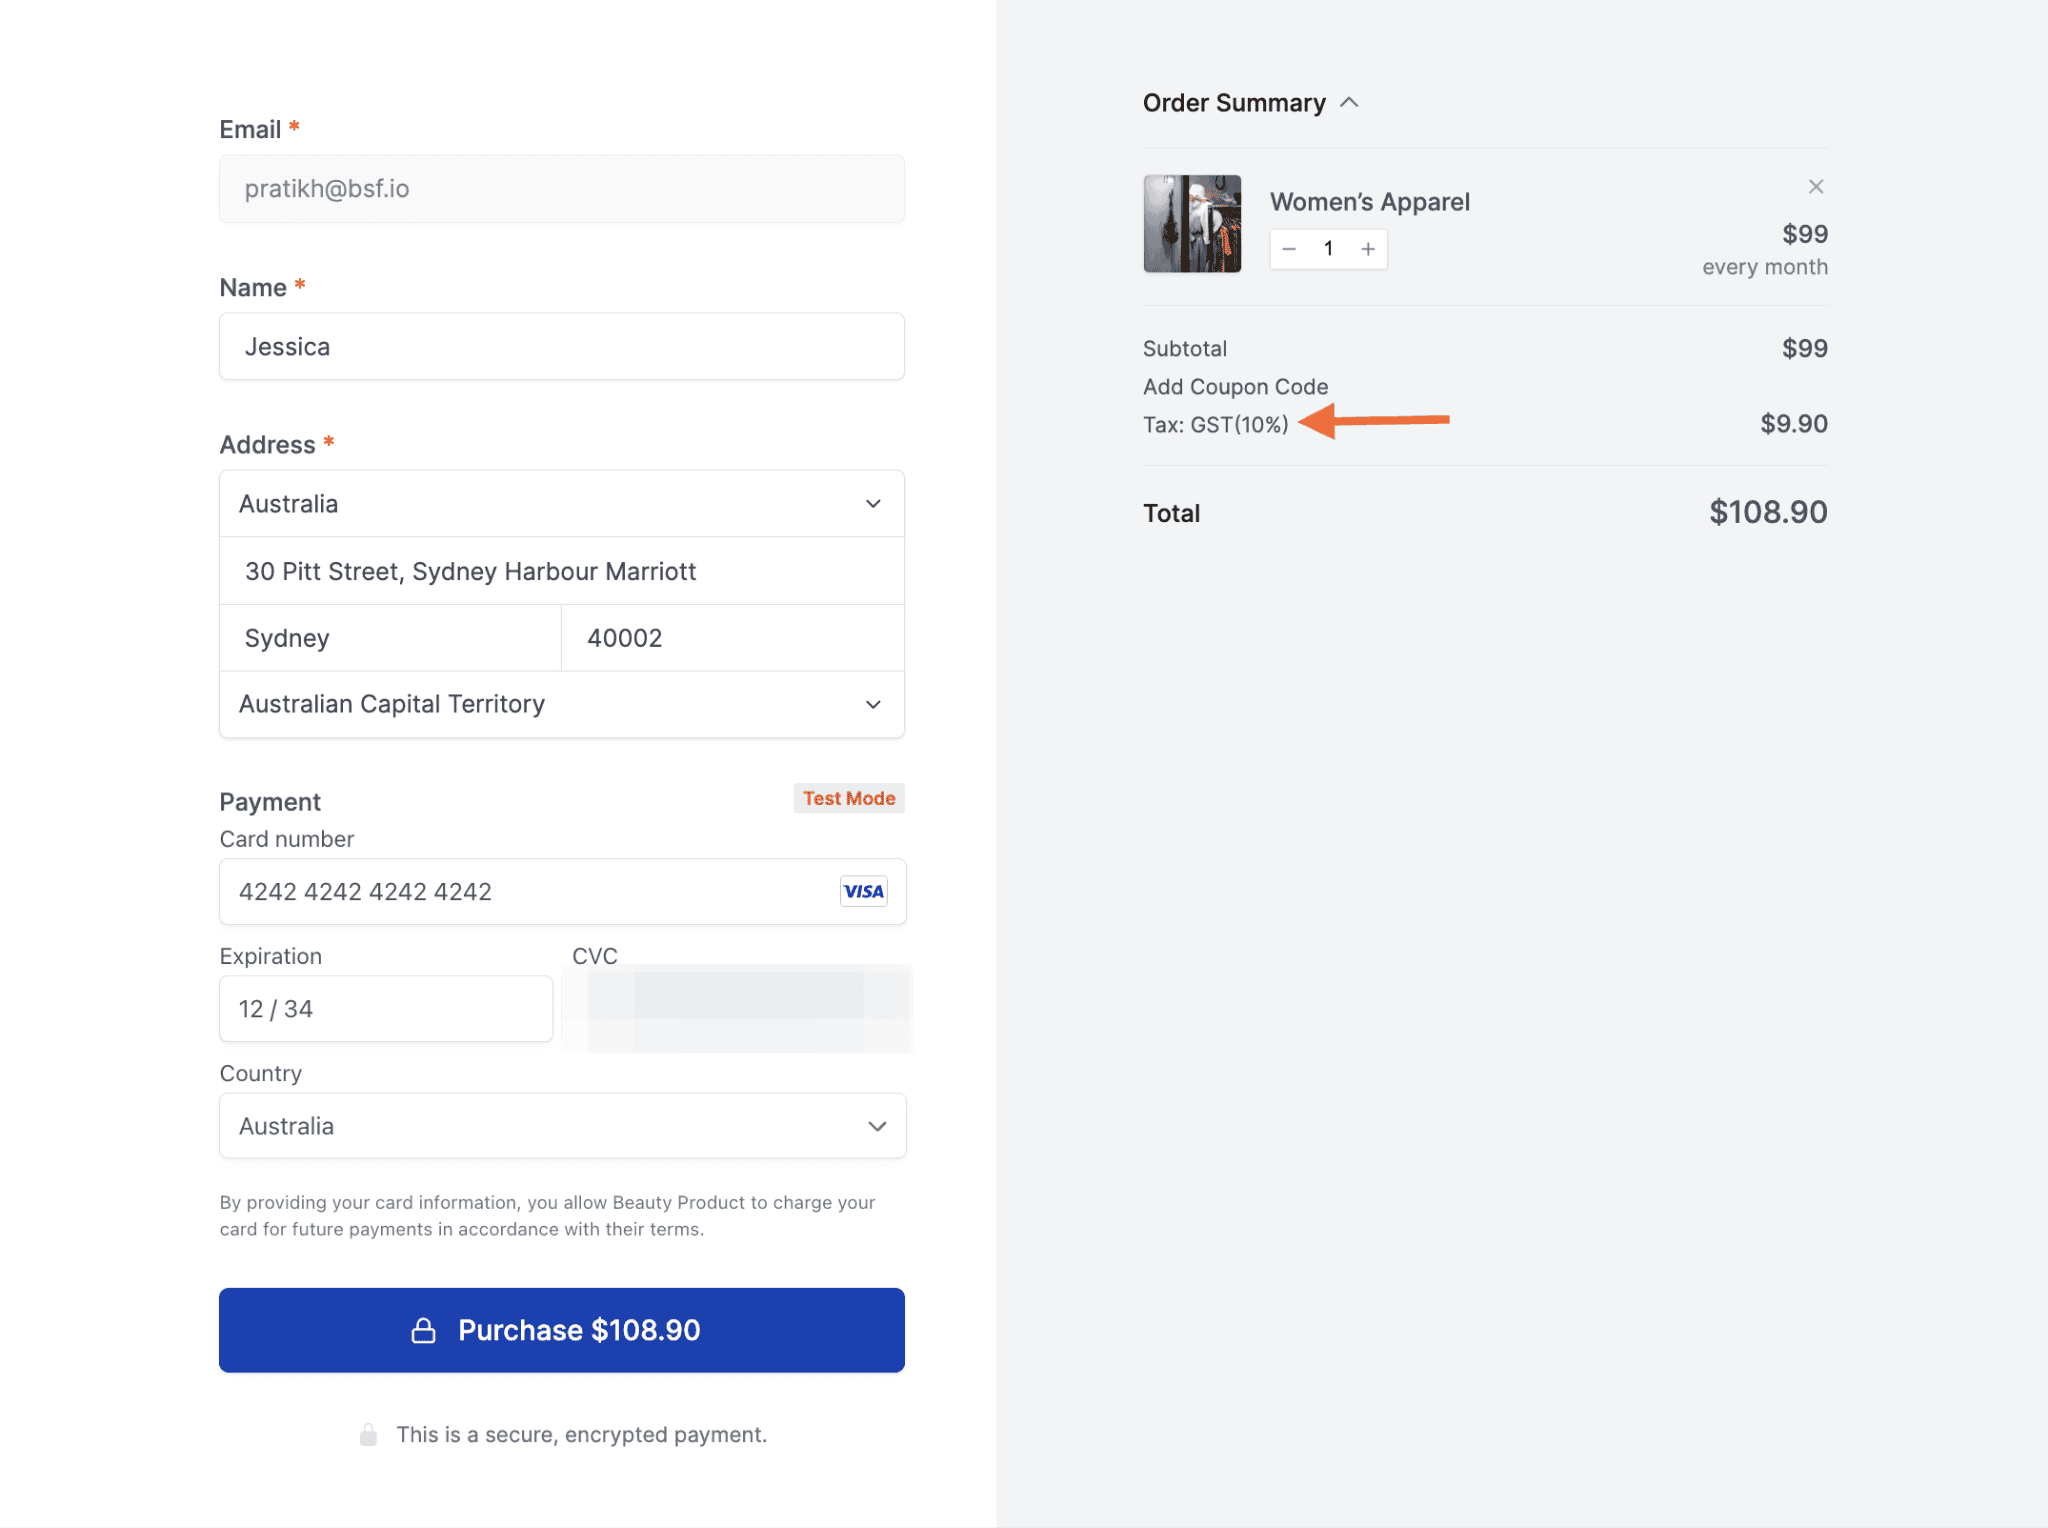Viewport: 2048px width, 1528px height.
Task: Click Add Coupon Code link
Action: [1235, 387]
